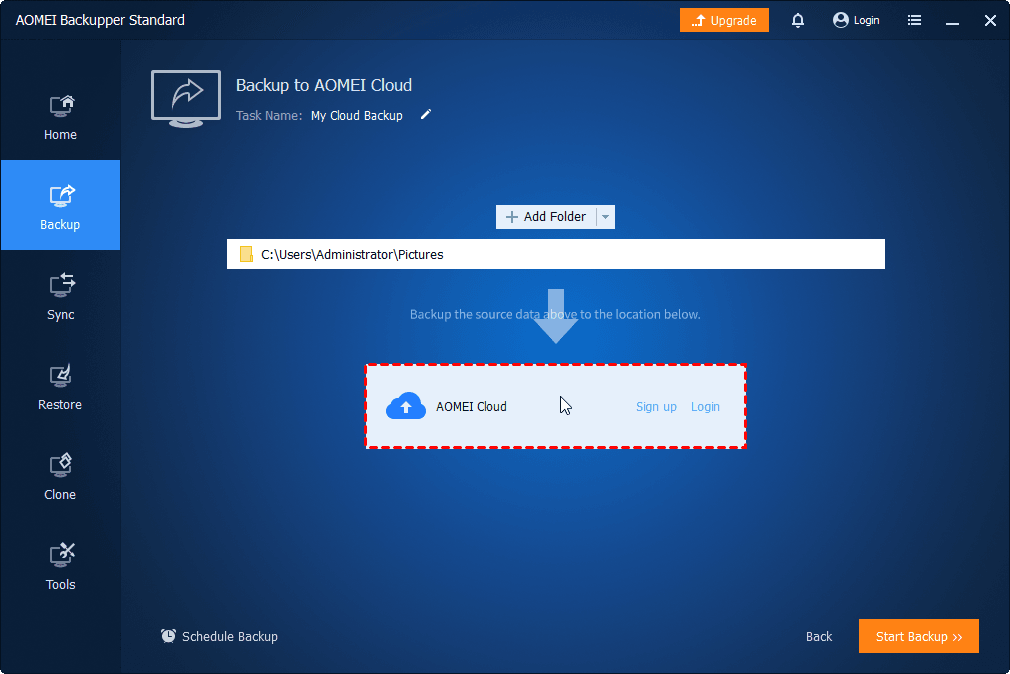Click the My Cloud Backup task name
This screenshot has width=1010, height=674.
[357, 115]
